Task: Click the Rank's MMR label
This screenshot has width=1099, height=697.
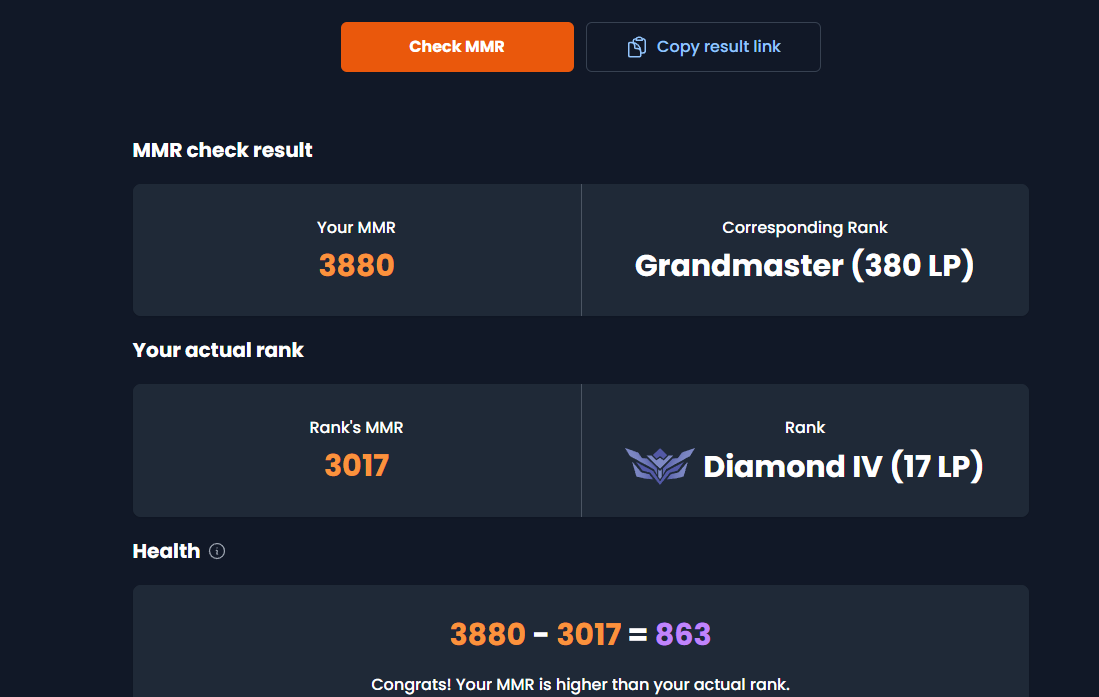Action: 356,427
